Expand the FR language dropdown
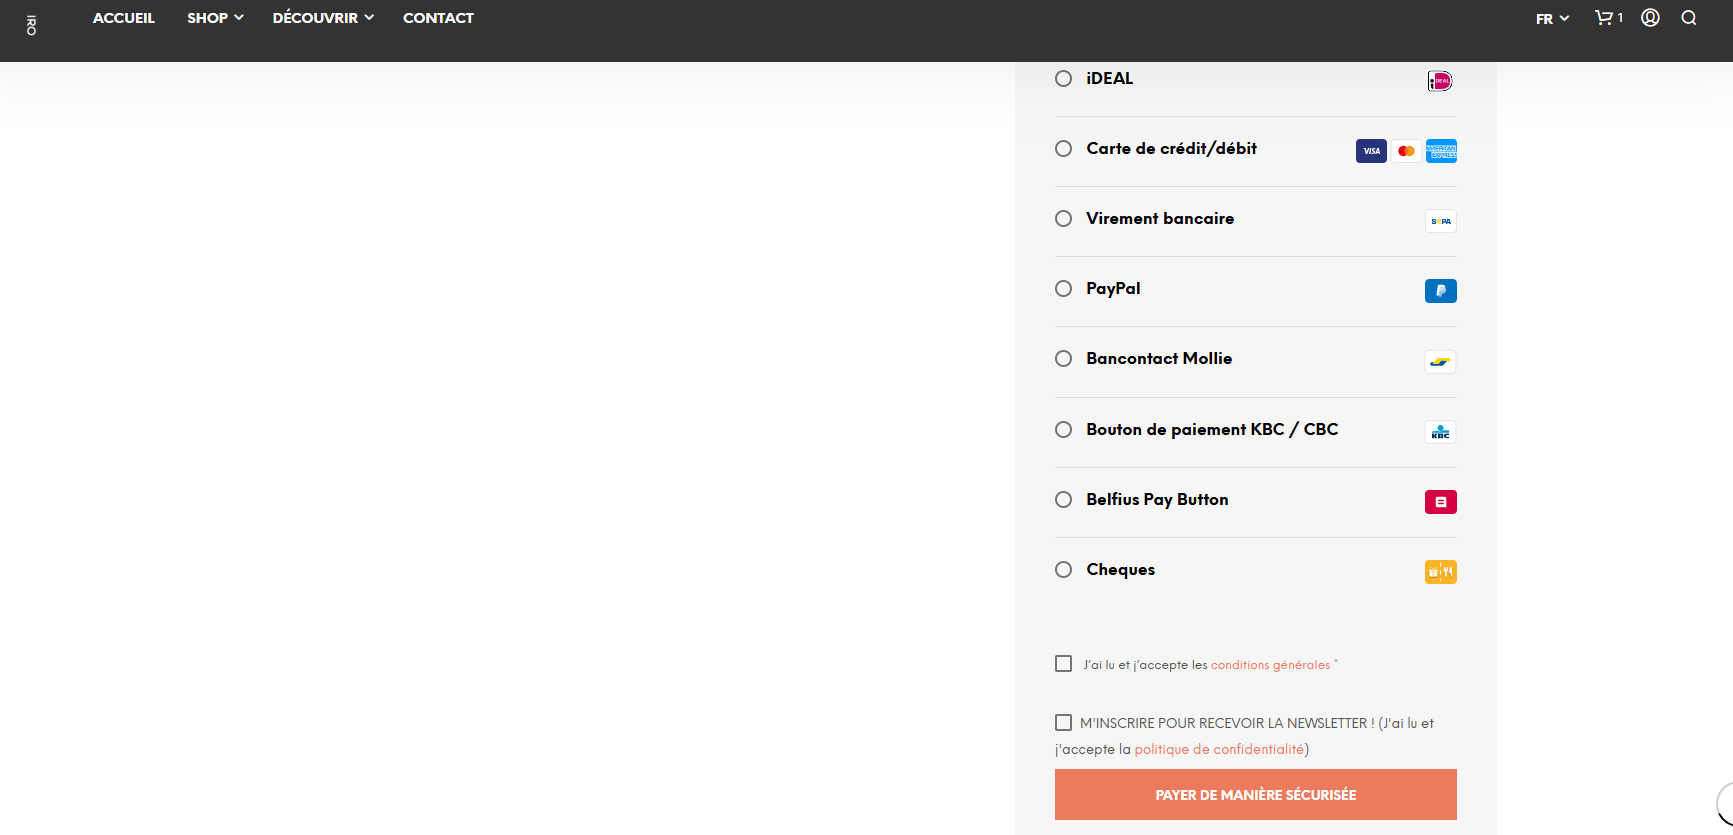The height and width of the screenshot is (835, 1733). point(1552,19)
